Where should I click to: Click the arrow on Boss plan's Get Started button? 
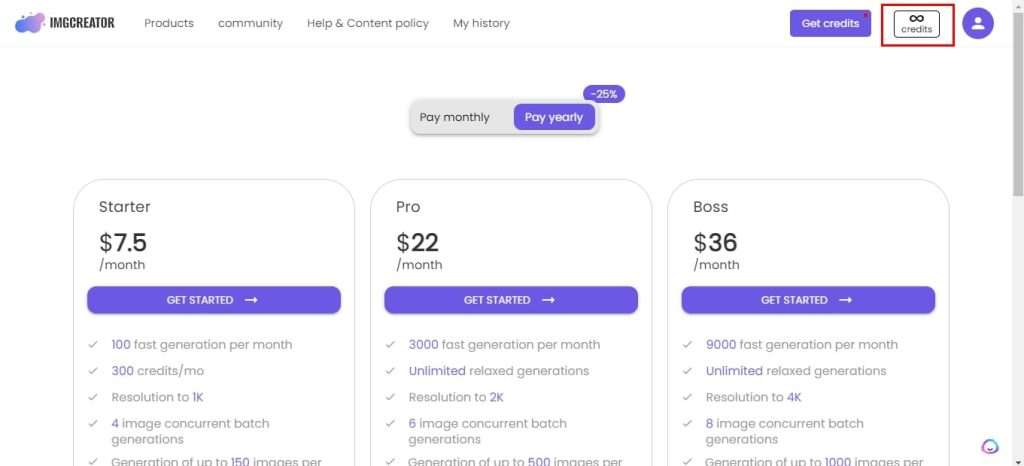click(845, 300)
